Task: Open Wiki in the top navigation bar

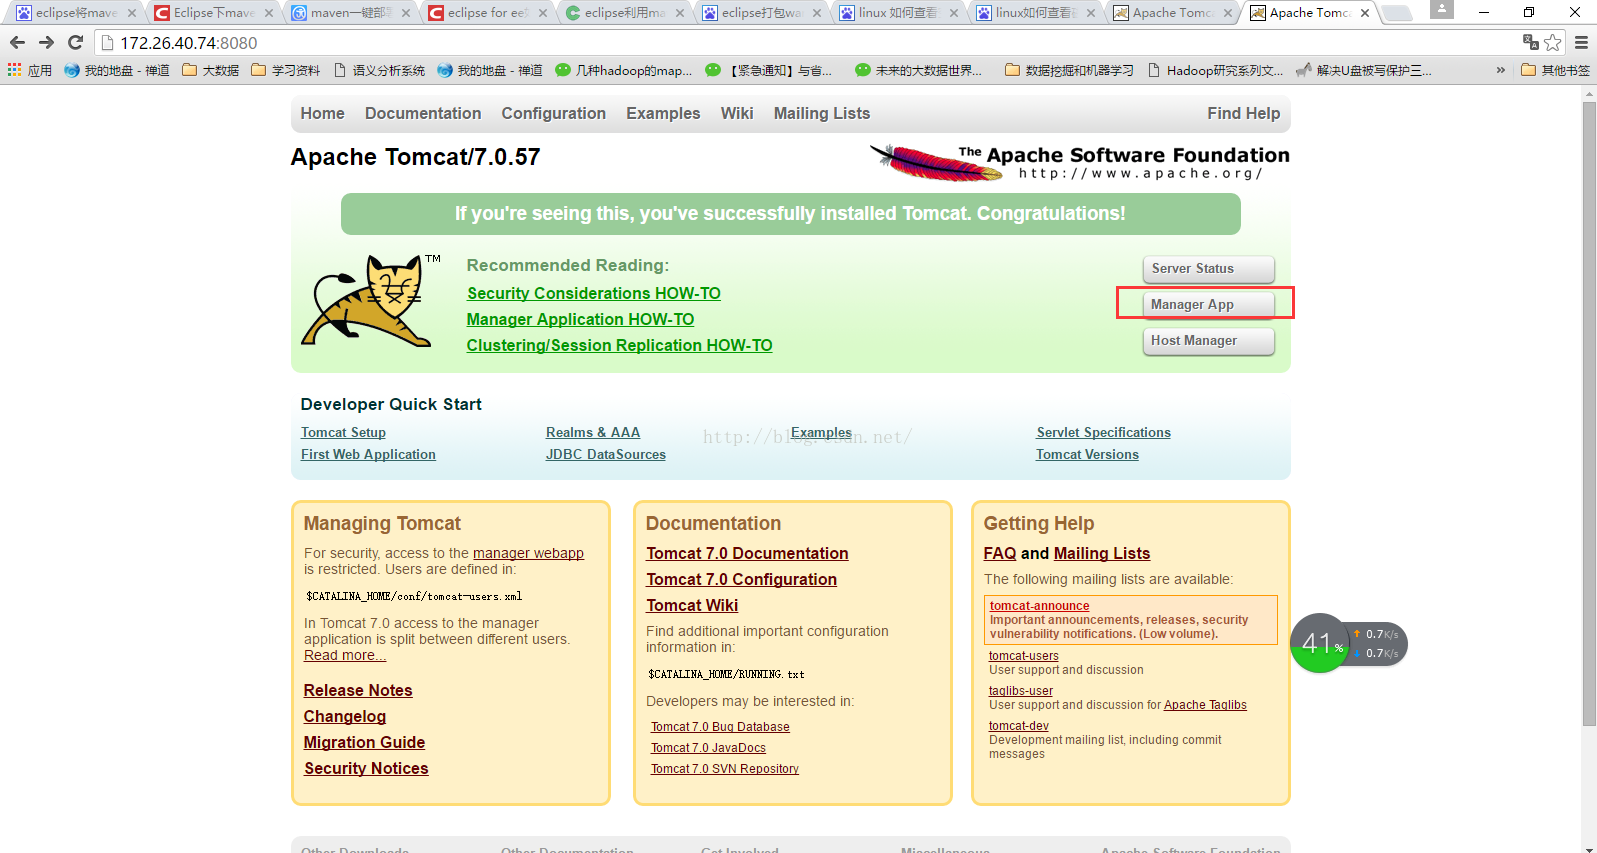Action: pyautogui.click(x=736, y=113)
